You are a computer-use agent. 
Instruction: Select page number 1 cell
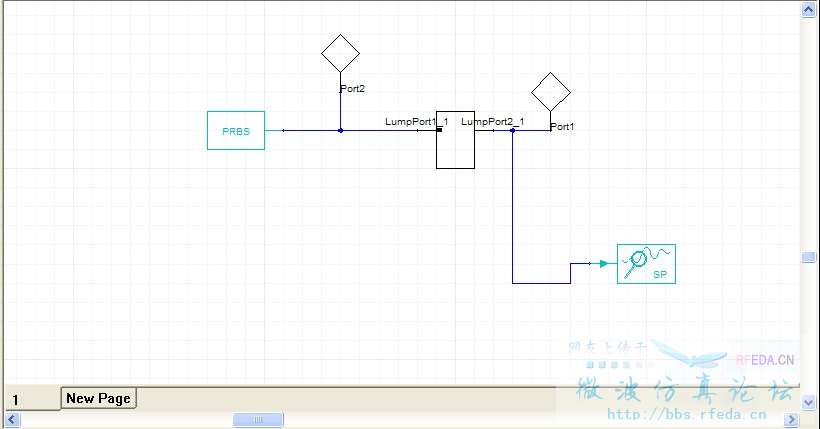pyautogui.click(x=32, y=400)
